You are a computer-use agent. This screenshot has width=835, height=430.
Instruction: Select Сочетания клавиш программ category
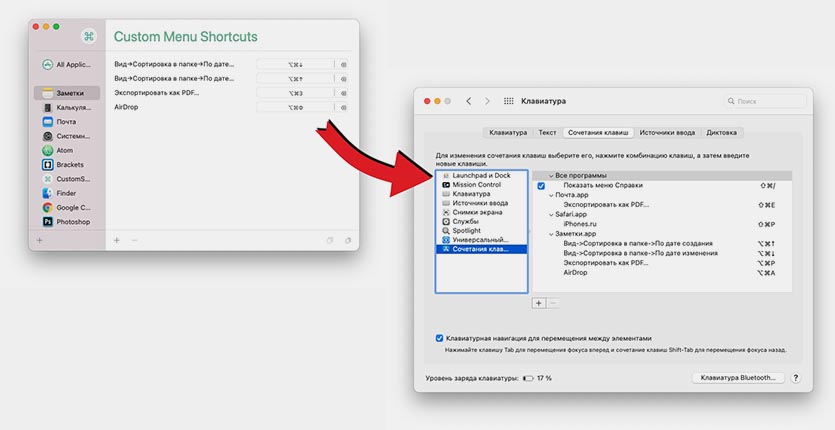481,249
